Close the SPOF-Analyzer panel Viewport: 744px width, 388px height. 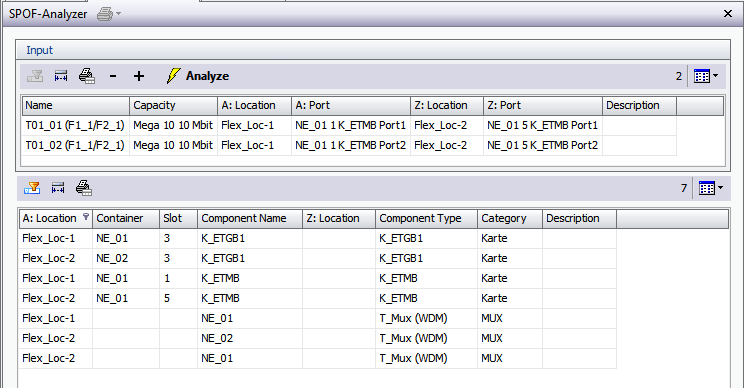(x=727, y=14)
